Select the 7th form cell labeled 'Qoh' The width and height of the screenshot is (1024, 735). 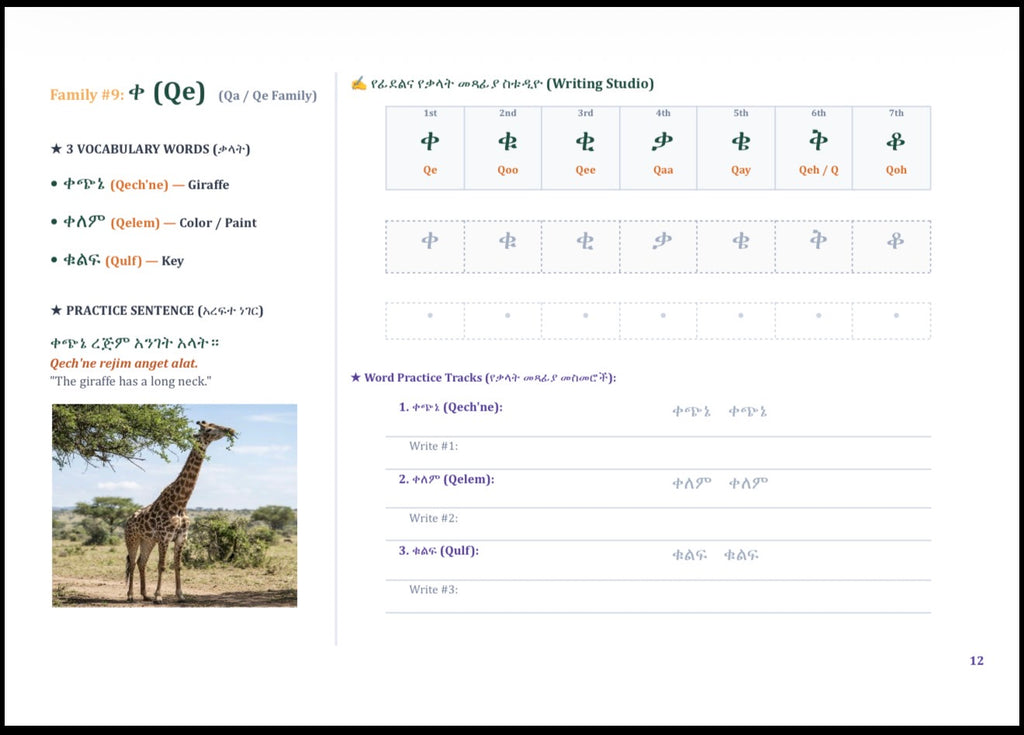pos(891,148)
